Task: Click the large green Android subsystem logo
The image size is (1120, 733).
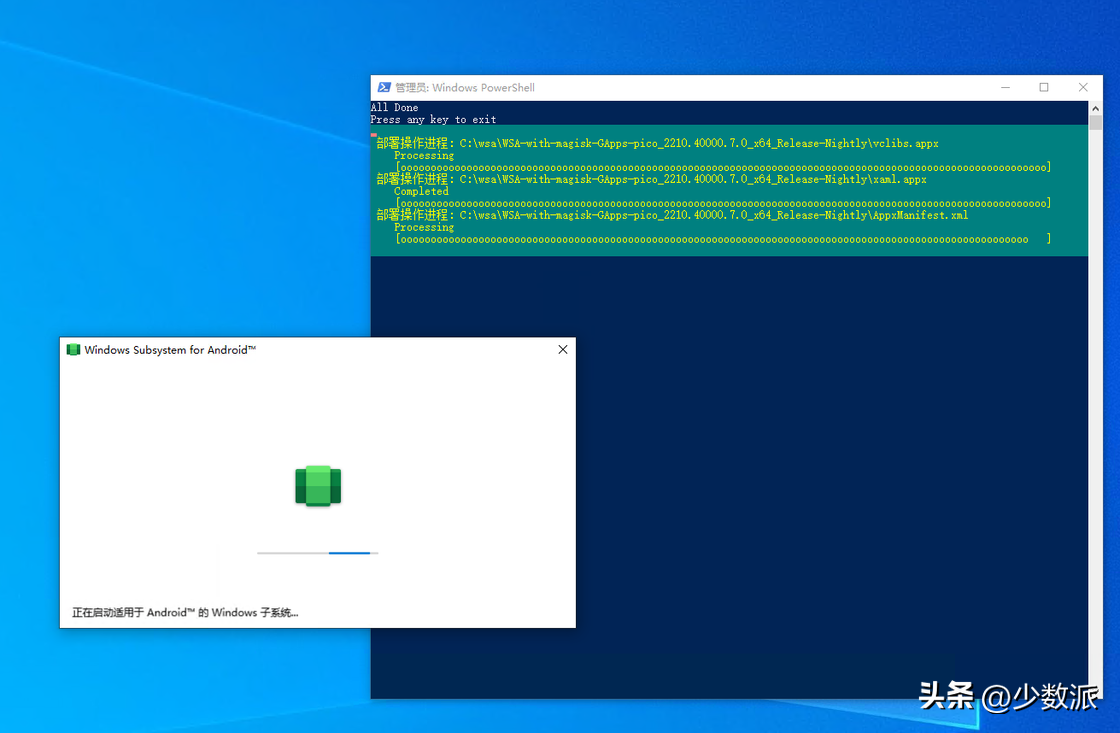Action: point(318,486)
